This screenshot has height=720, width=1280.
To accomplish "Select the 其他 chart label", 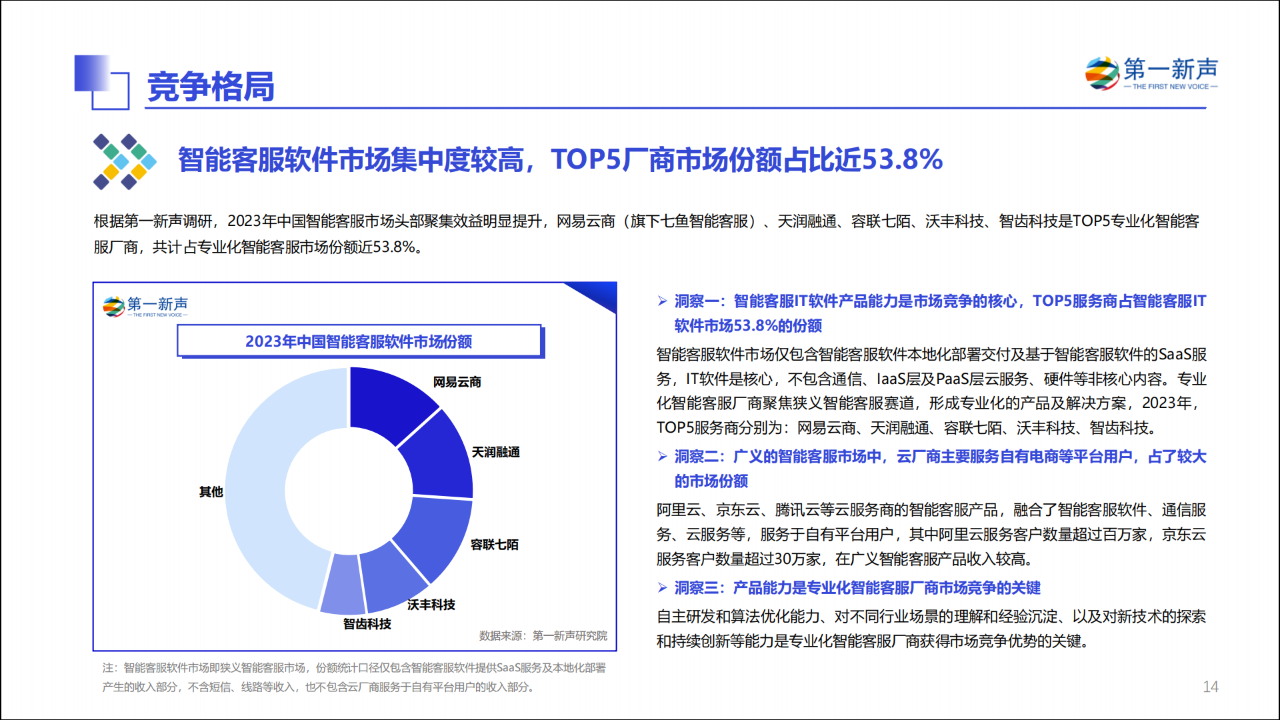I will pos(211,491).
